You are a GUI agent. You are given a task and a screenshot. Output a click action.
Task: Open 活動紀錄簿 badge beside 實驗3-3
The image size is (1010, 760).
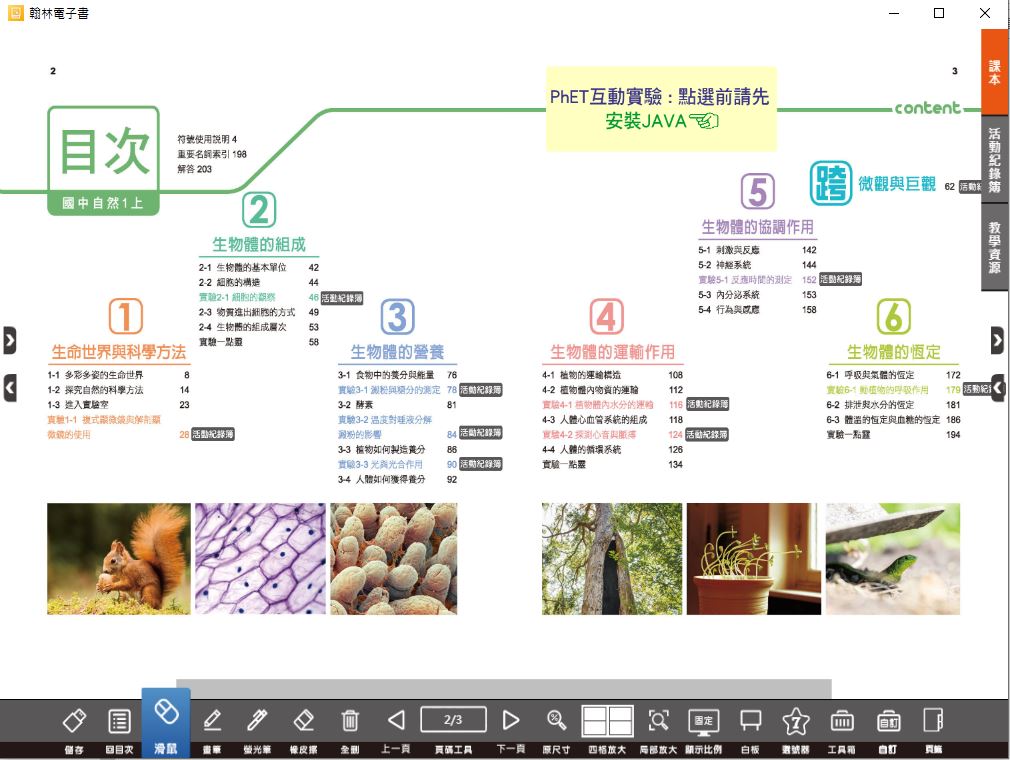(481, 464)
